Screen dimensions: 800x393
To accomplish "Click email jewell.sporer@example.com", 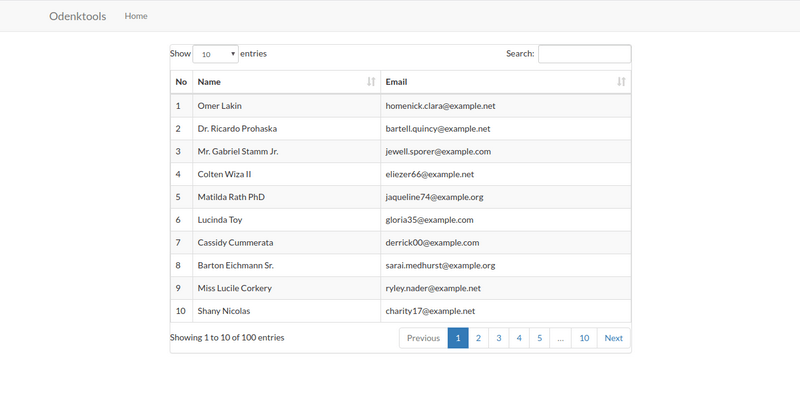I will [438, 152].
